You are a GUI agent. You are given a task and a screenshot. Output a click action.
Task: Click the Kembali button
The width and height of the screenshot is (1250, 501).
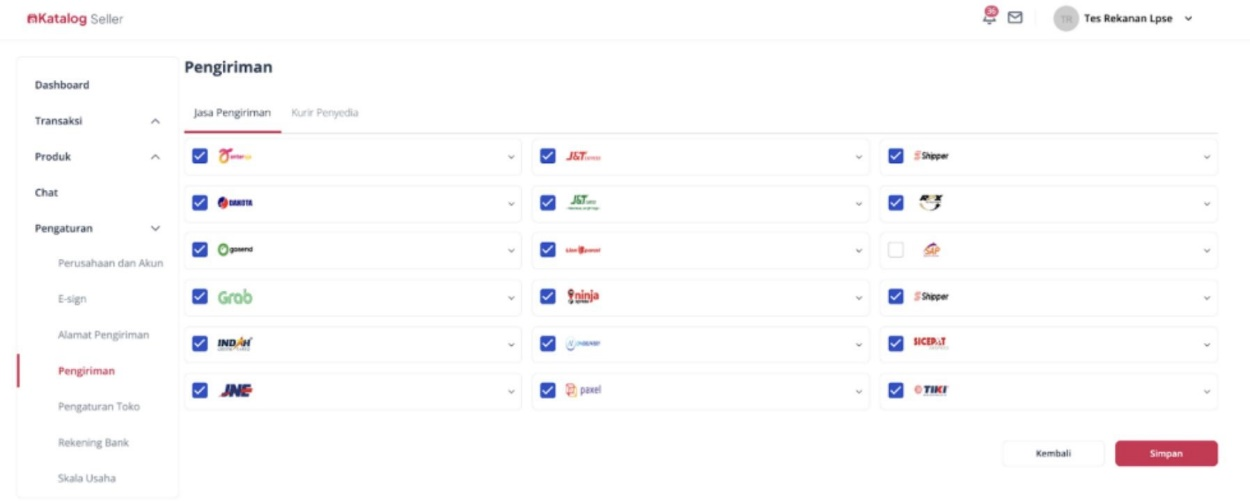pyautogui.click(x=1053, y=453)
